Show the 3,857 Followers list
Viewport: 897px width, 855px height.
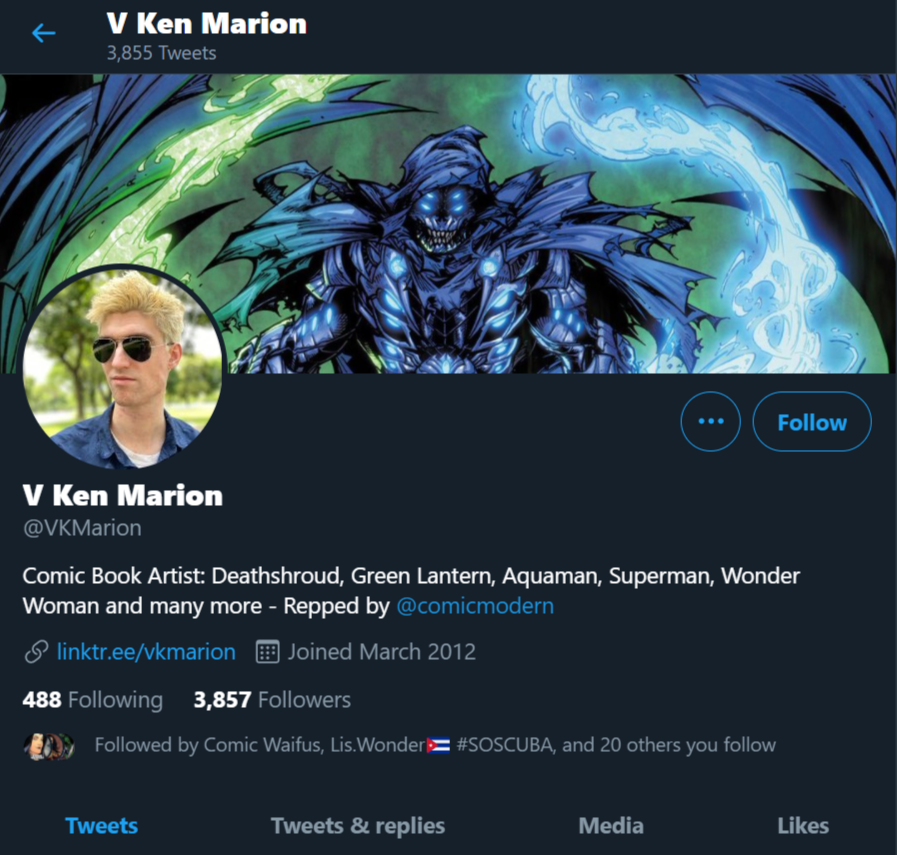pos(272,699)
